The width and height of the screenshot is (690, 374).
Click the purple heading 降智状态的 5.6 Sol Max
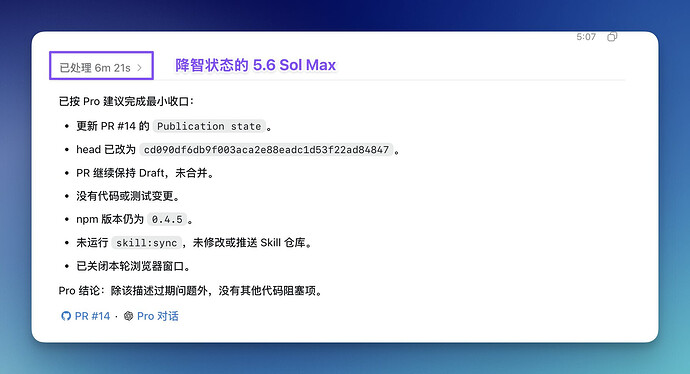255,65
